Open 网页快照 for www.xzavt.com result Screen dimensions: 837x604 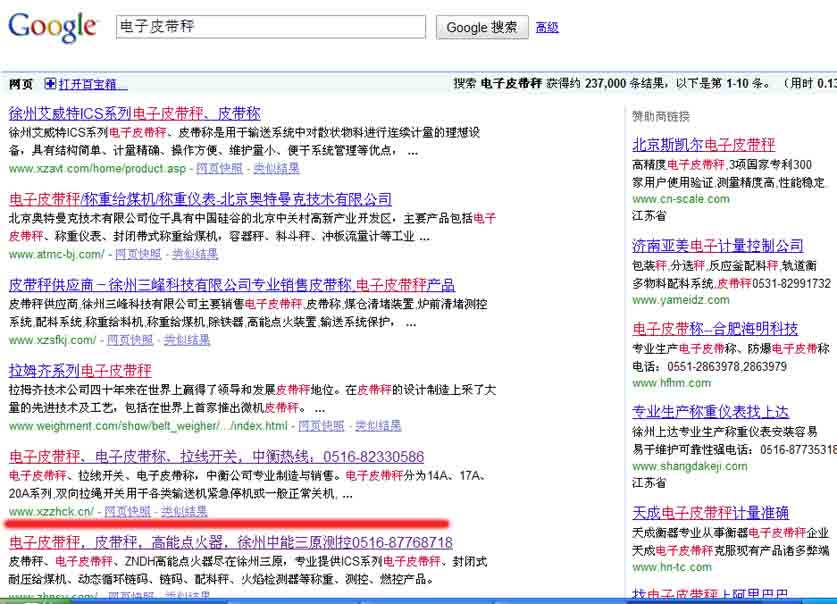click(x=219, y=169)
